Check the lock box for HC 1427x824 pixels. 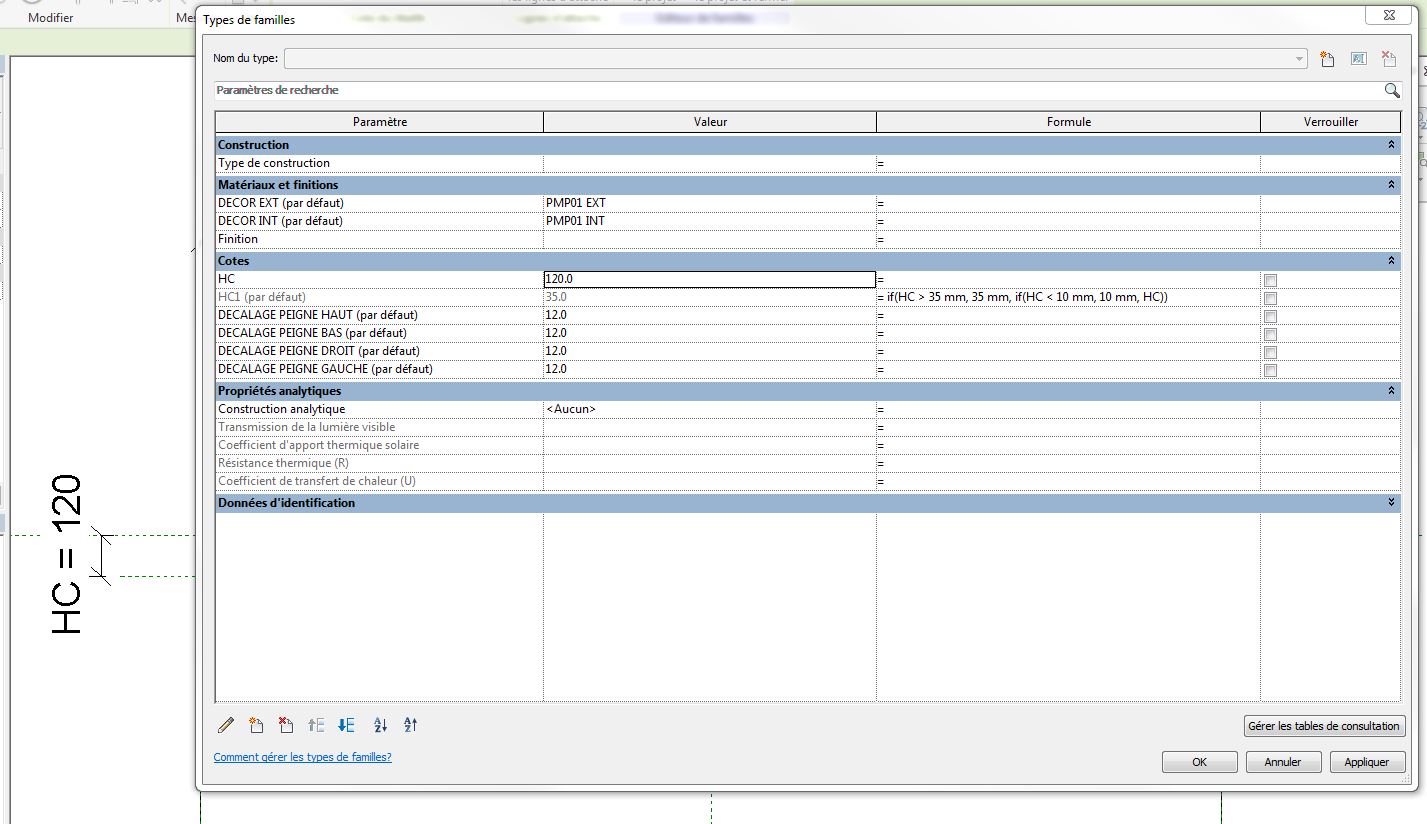1270,280
